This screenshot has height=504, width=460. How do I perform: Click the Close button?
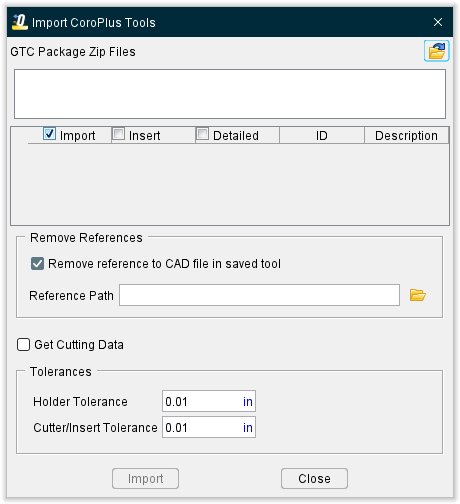[314, 478]
